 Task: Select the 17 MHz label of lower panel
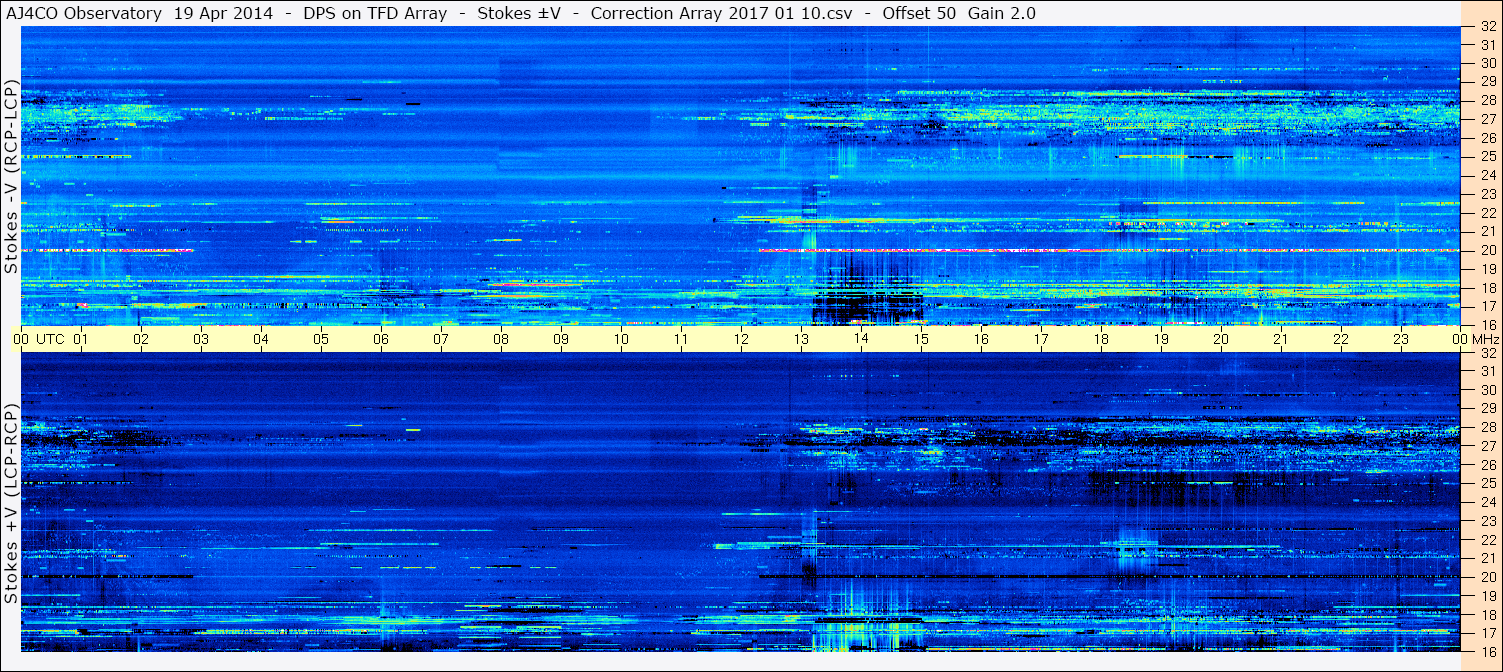pos(1487,633)
